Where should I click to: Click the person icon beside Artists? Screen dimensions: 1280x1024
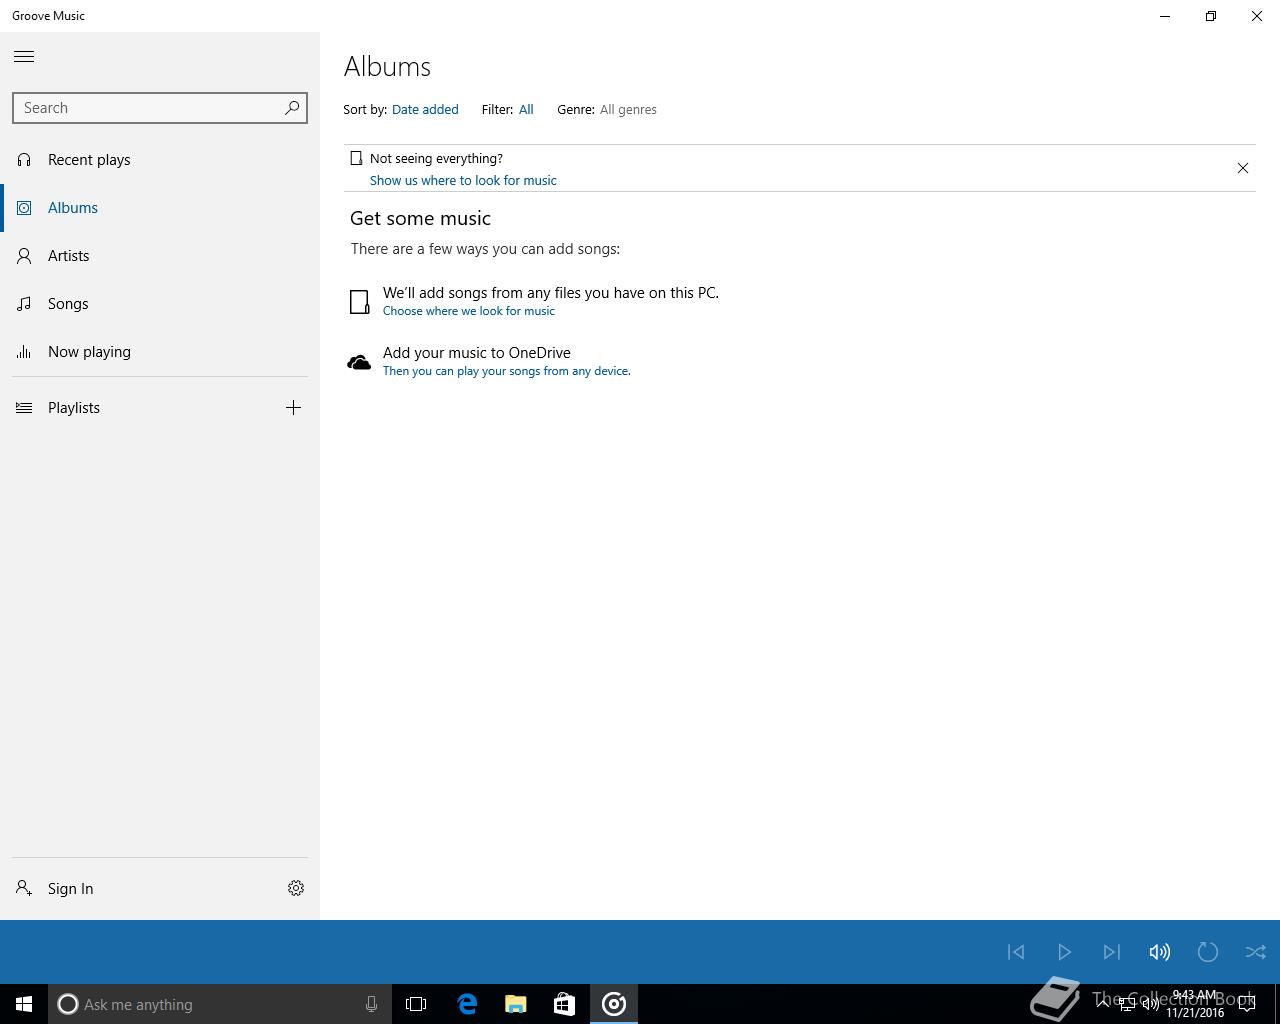(24, 256)
